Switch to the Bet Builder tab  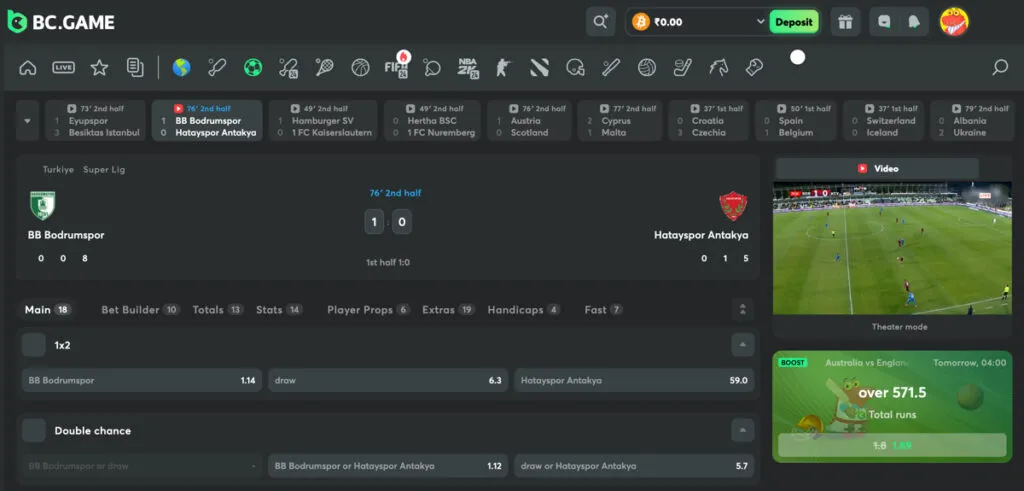tap(140, 309)
